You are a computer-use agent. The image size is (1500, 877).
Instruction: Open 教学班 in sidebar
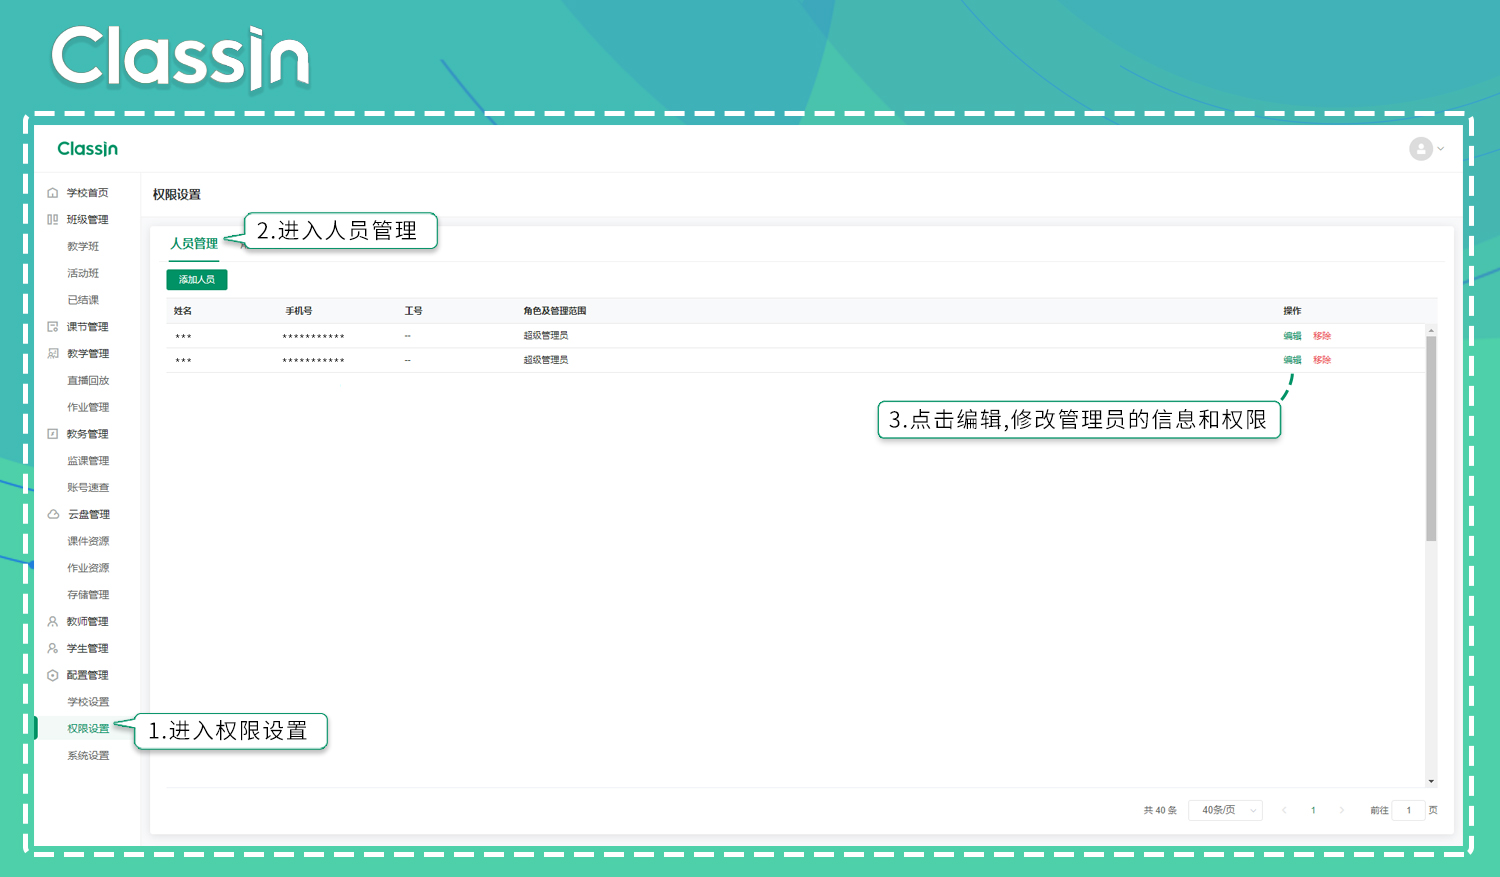[x=83, y=247]
